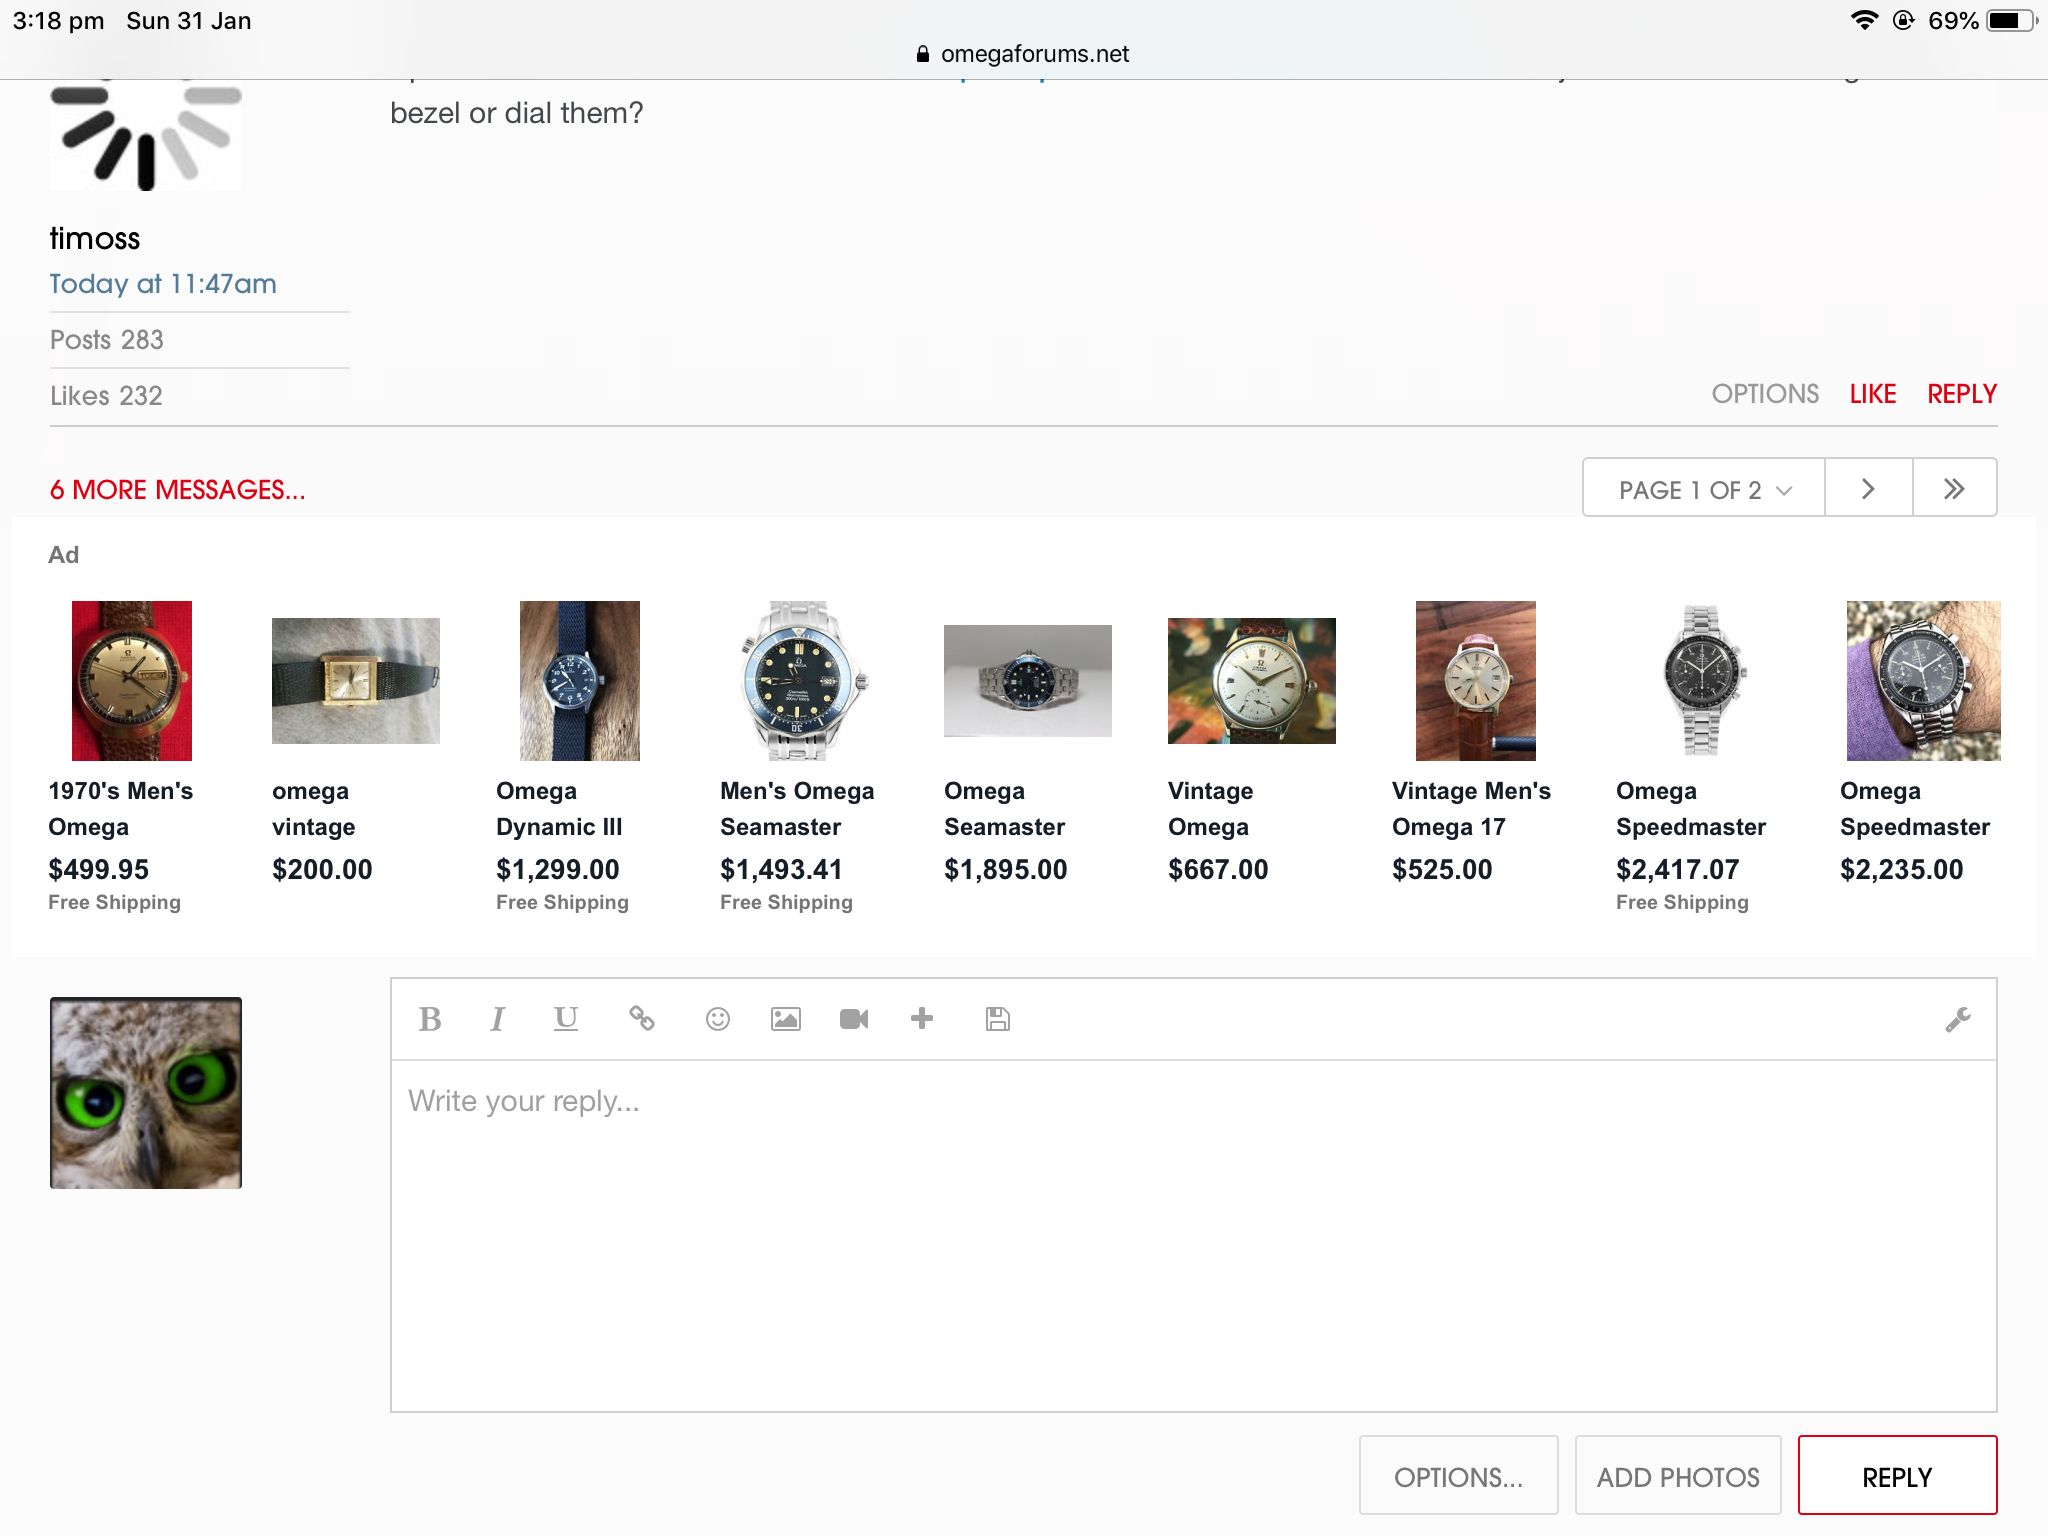Toggle Underline formatting in the reply editor
This screenshot has height=1536, width=2048.
point(565,1019)
